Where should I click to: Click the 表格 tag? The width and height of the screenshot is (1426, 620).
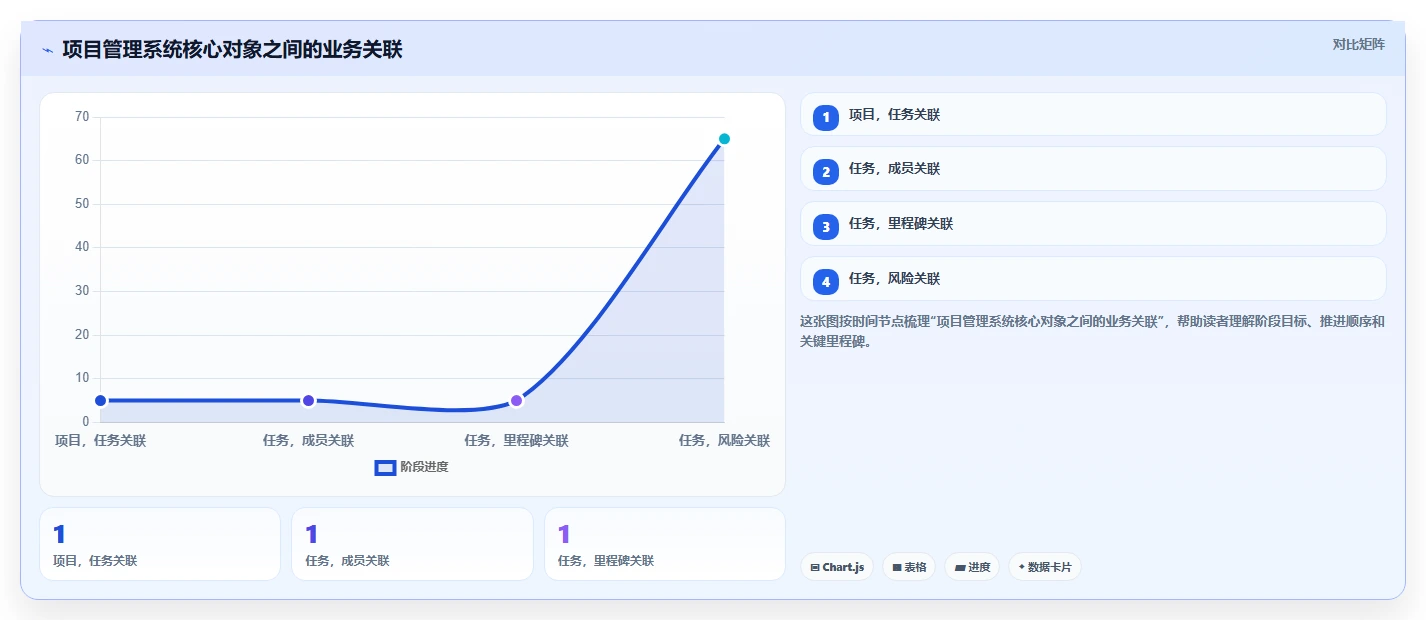click(x=909, y=567)
